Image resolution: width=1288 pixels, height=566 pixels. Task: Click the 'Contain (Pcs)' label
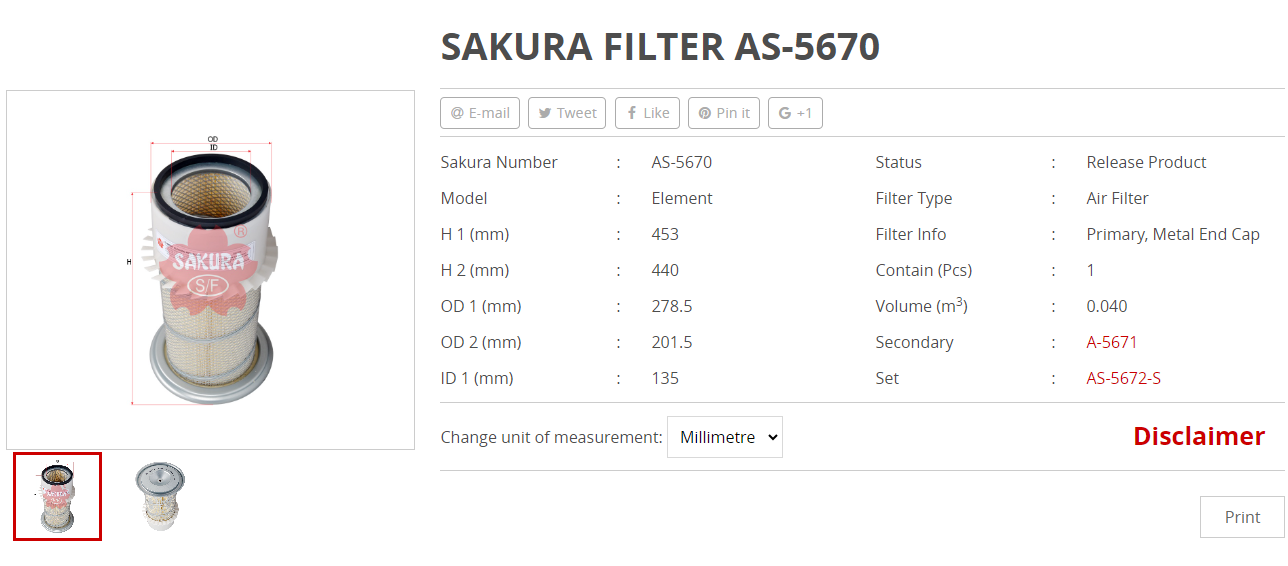(924, 270)
